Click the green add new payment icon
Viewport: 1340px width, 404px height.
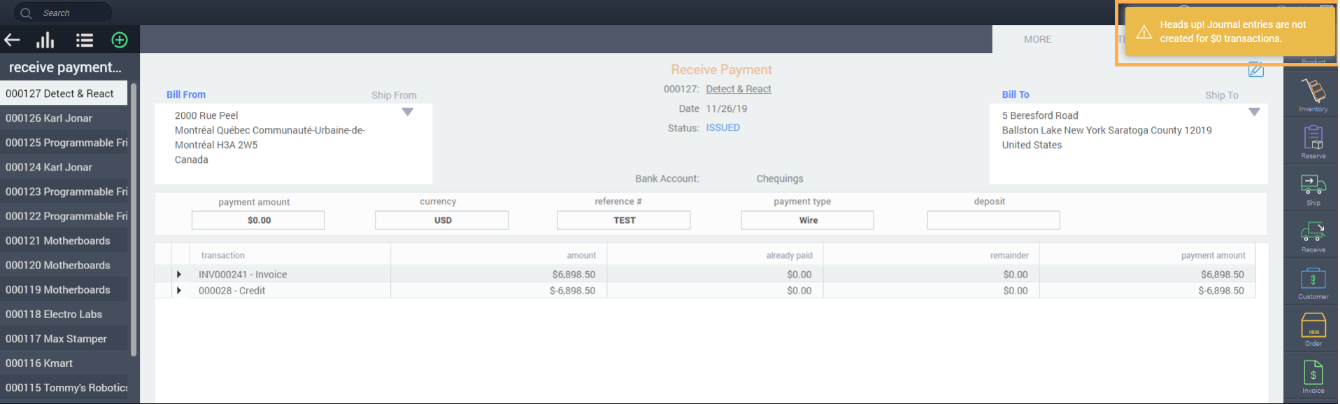pos(119,40)
